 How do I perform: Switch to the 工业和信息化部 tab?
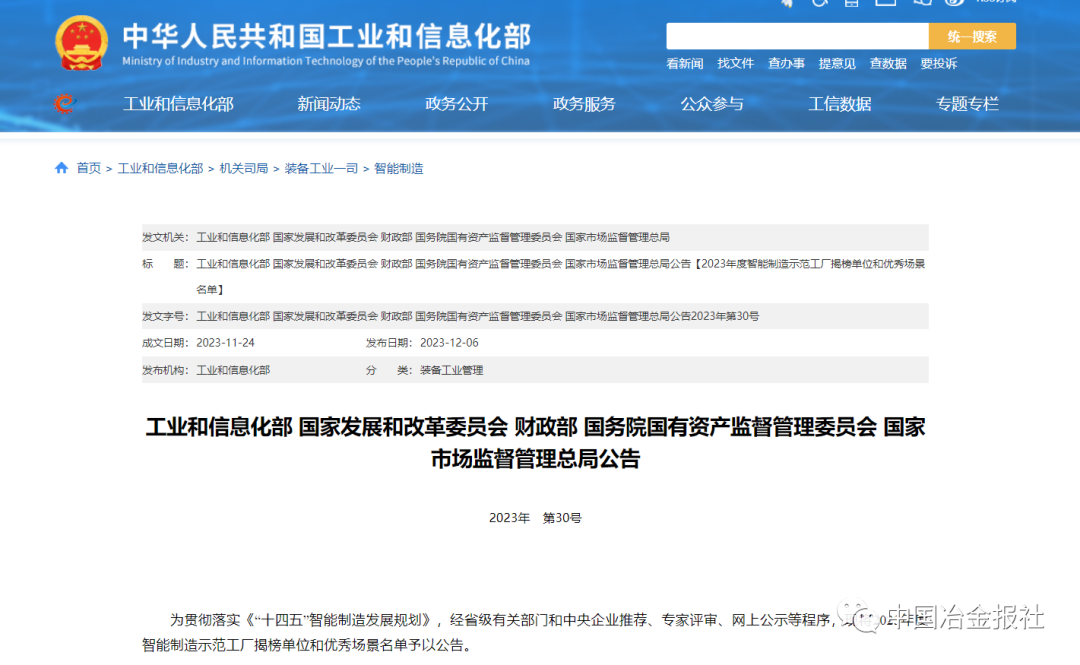point(178,104)
